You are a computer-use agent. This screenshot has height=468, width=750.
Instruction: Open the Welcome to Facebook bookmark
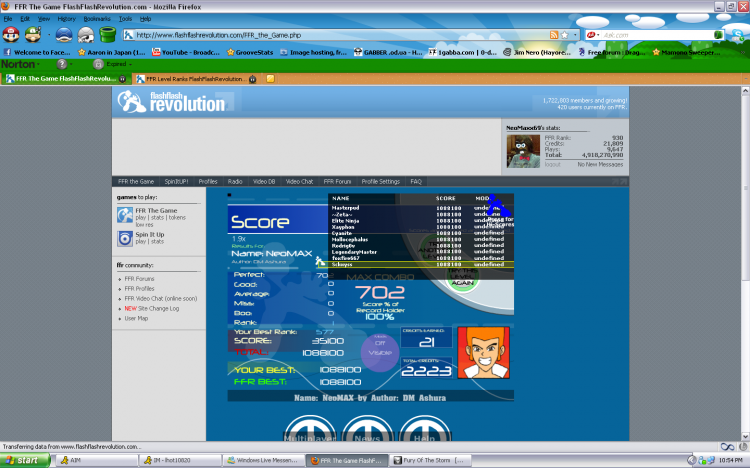37,52
